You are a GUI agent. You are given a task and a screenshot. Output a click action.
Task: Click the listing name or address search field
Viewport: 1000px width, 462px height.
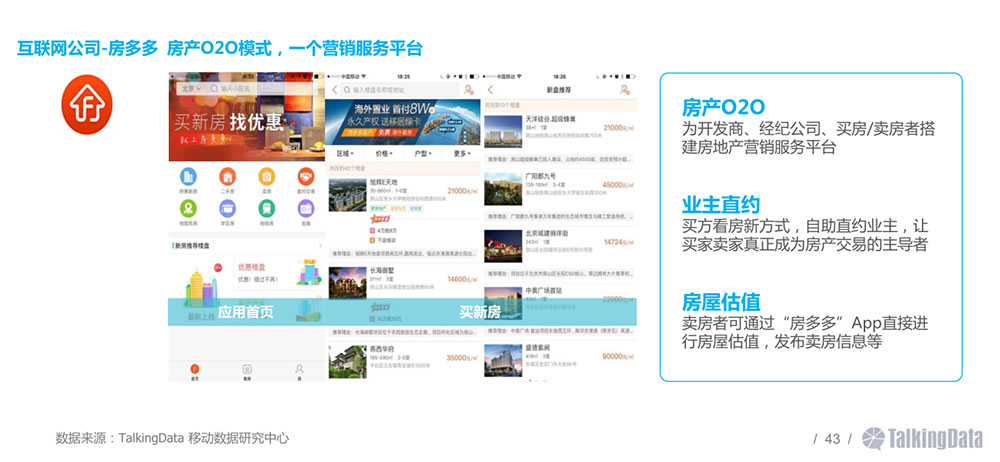tap(400, 90)
